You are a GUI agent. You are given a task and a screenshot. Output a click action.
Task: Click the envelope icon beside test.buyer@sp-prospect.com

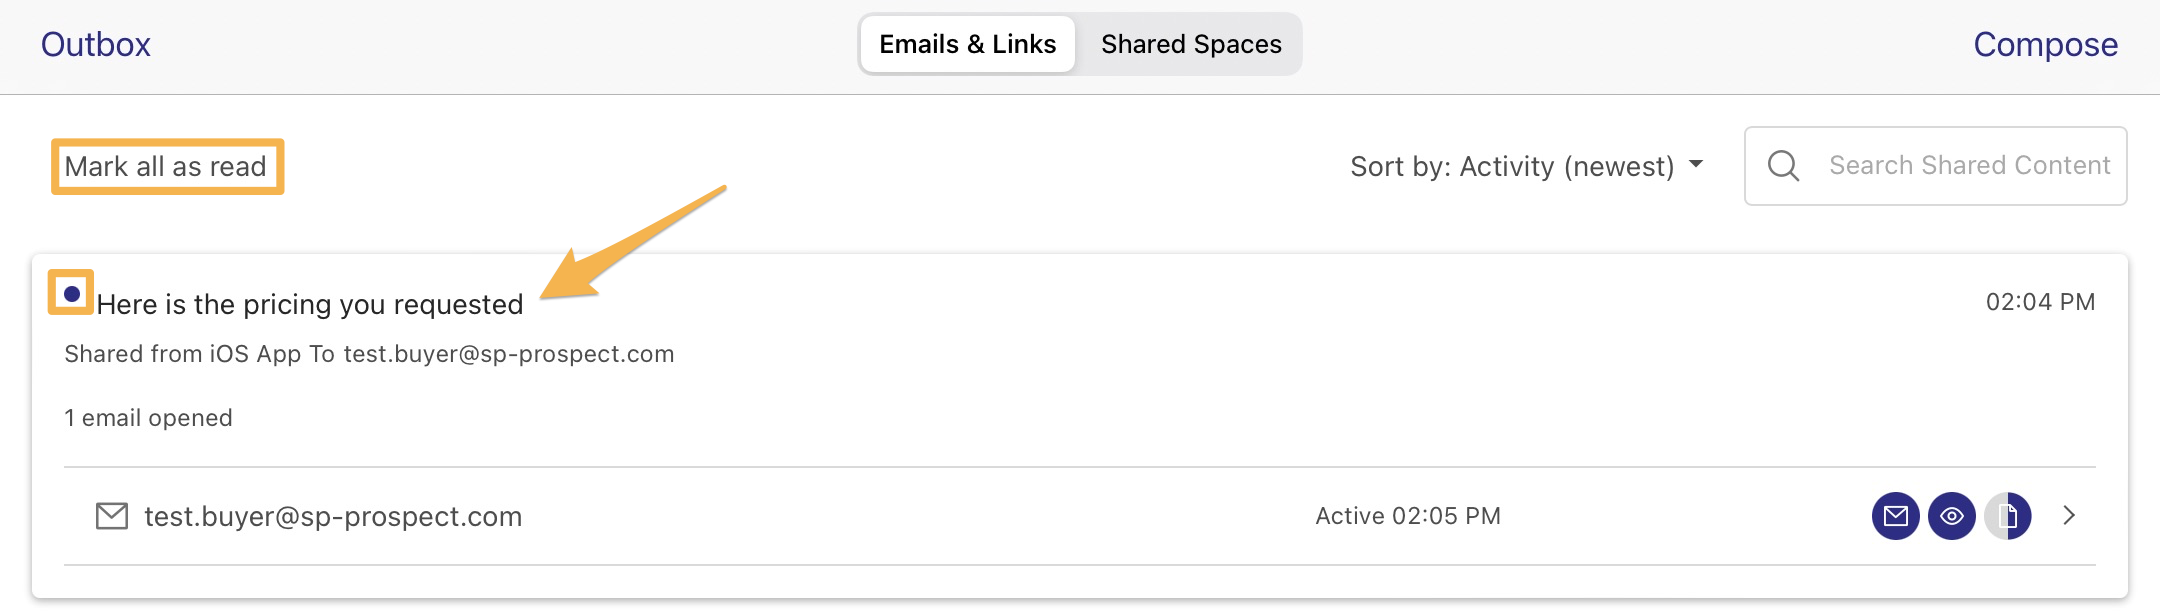point(112,516)
